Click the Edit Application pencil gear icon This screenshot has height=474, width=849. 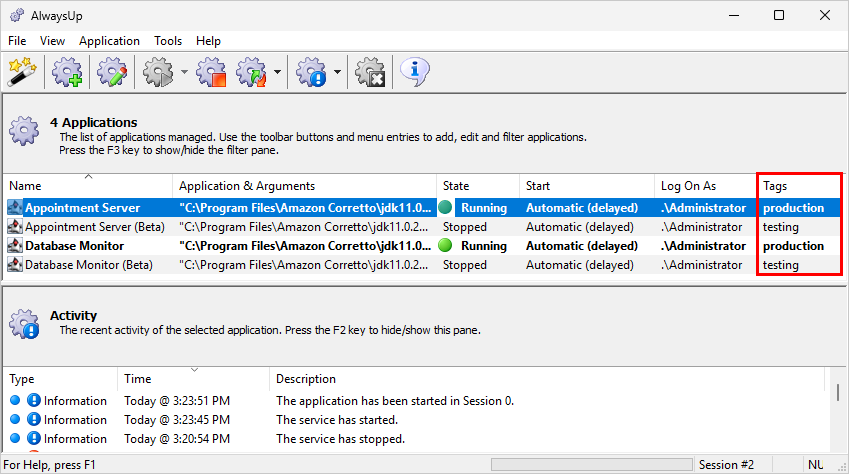pos(112,72)
